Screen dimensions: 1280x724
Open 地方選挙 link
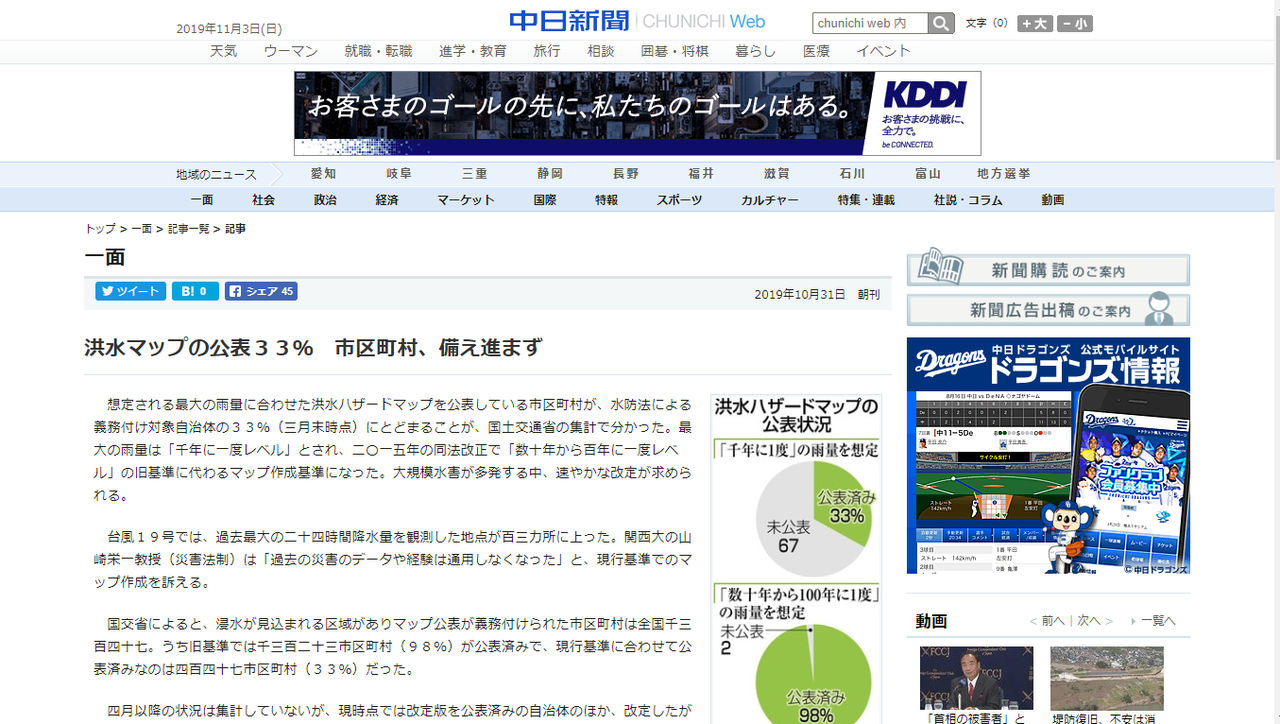point(1004,174)
